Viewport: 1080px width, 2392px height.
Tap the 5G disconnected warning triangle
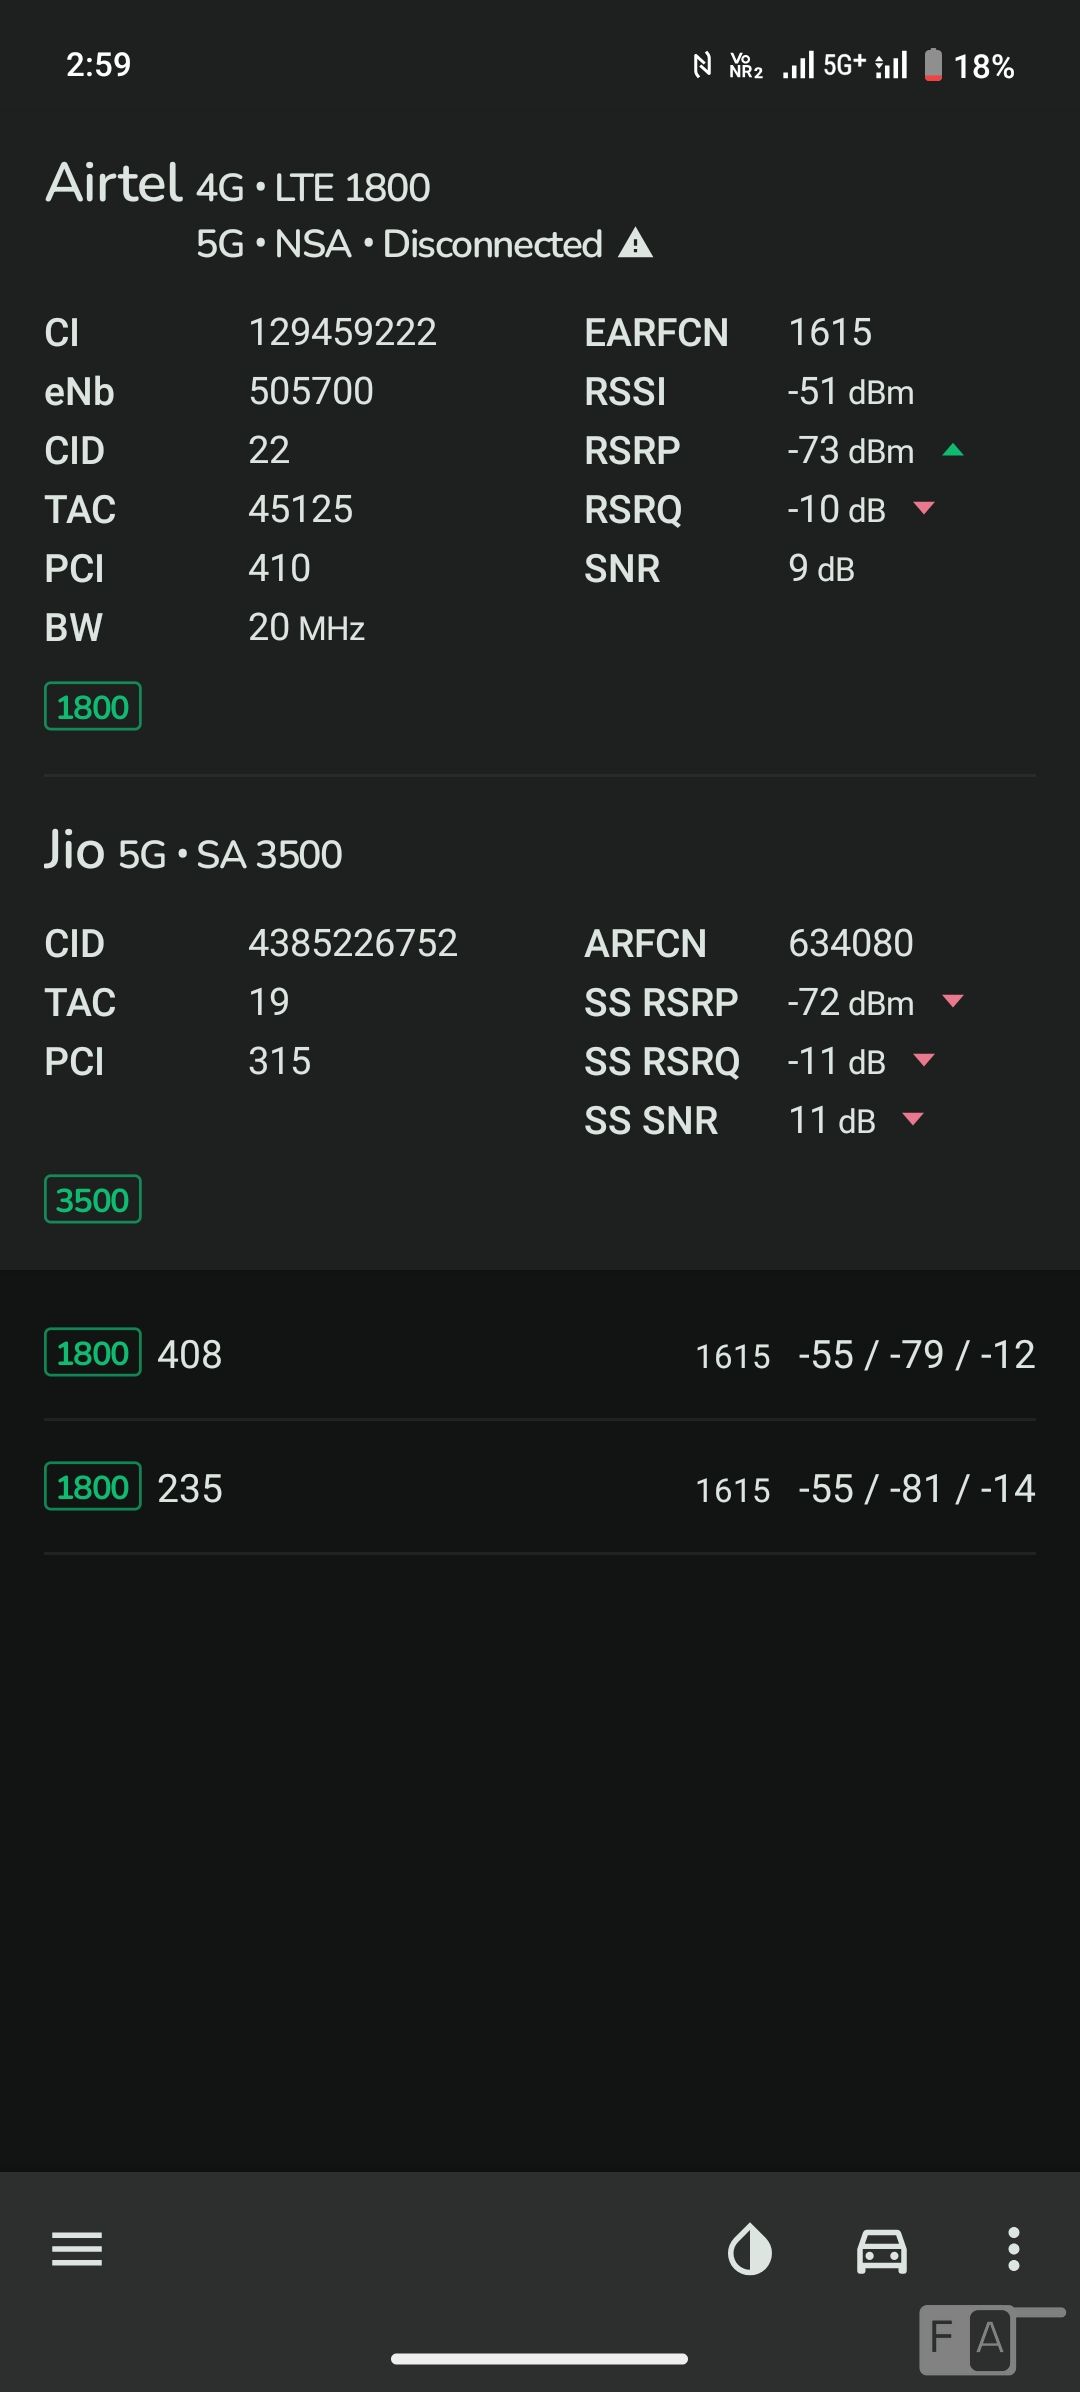tap(636, 244)
